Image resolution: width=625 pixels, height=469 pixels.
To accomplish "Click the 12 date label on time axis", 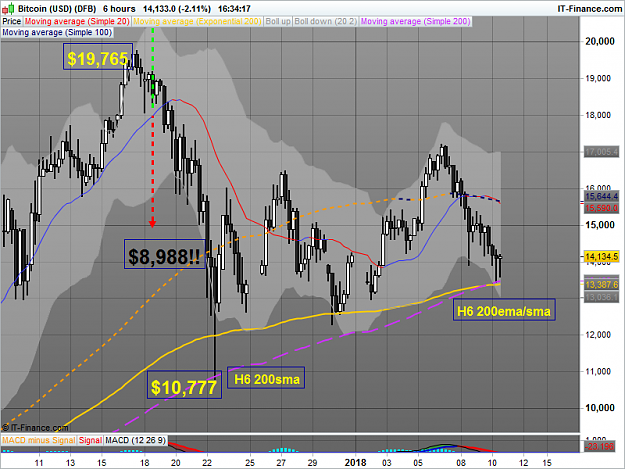I will pyautogui.click(x=523, y=463).
